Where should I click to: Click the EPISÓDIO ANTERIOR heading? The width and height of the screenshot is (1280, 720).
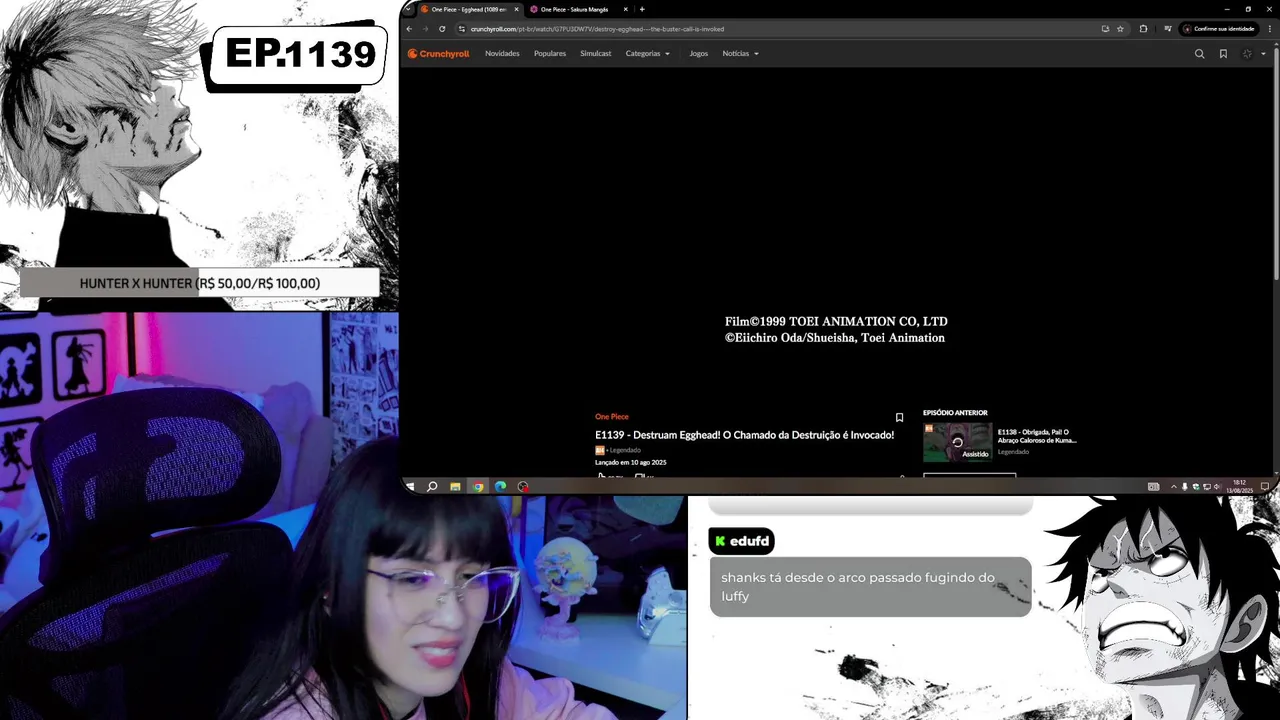click(955, 412)
